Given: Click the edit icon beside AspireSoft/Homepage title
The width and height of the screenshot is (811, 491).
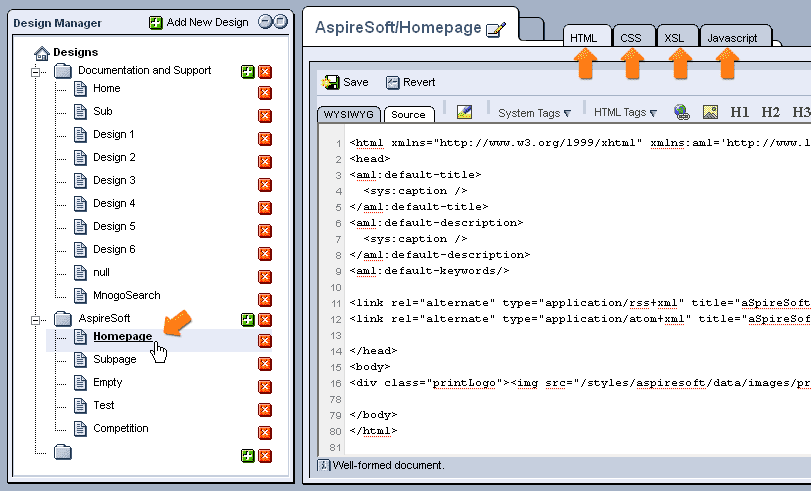Looking at the screenshot, I should click(496, 30).
